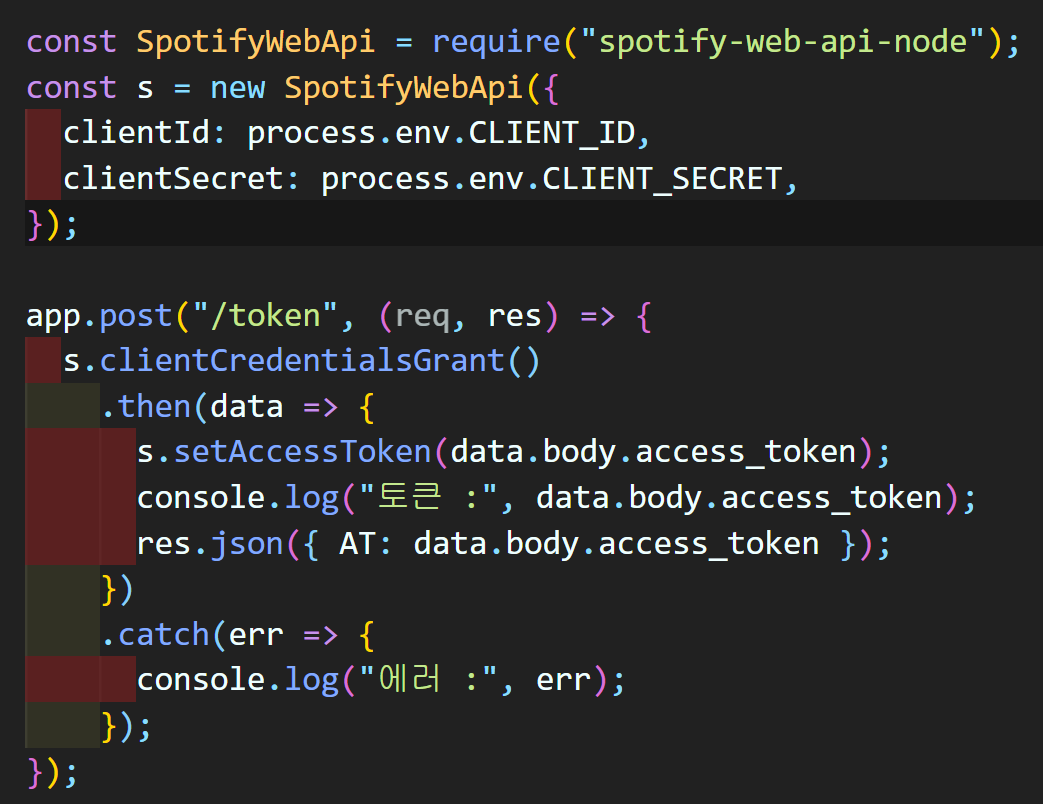
Task: Click clientCredentialsGrant method call
Action: pyautogui.click(x=302, y=361)
